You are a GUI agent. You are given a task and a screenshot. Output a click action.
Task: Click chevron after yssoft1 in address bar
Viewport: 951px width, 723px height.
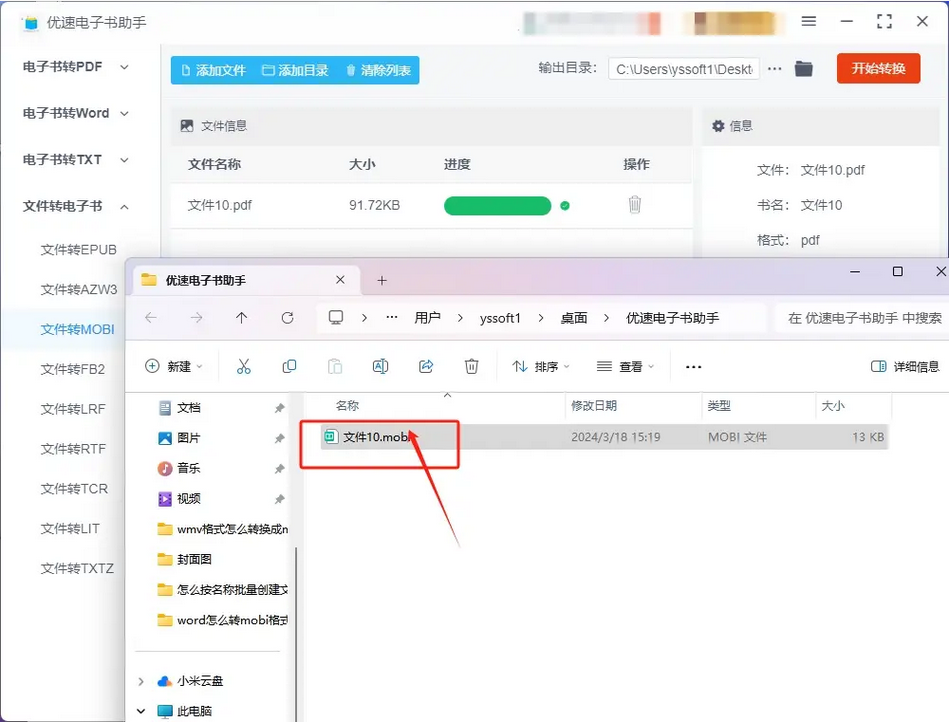540,318
